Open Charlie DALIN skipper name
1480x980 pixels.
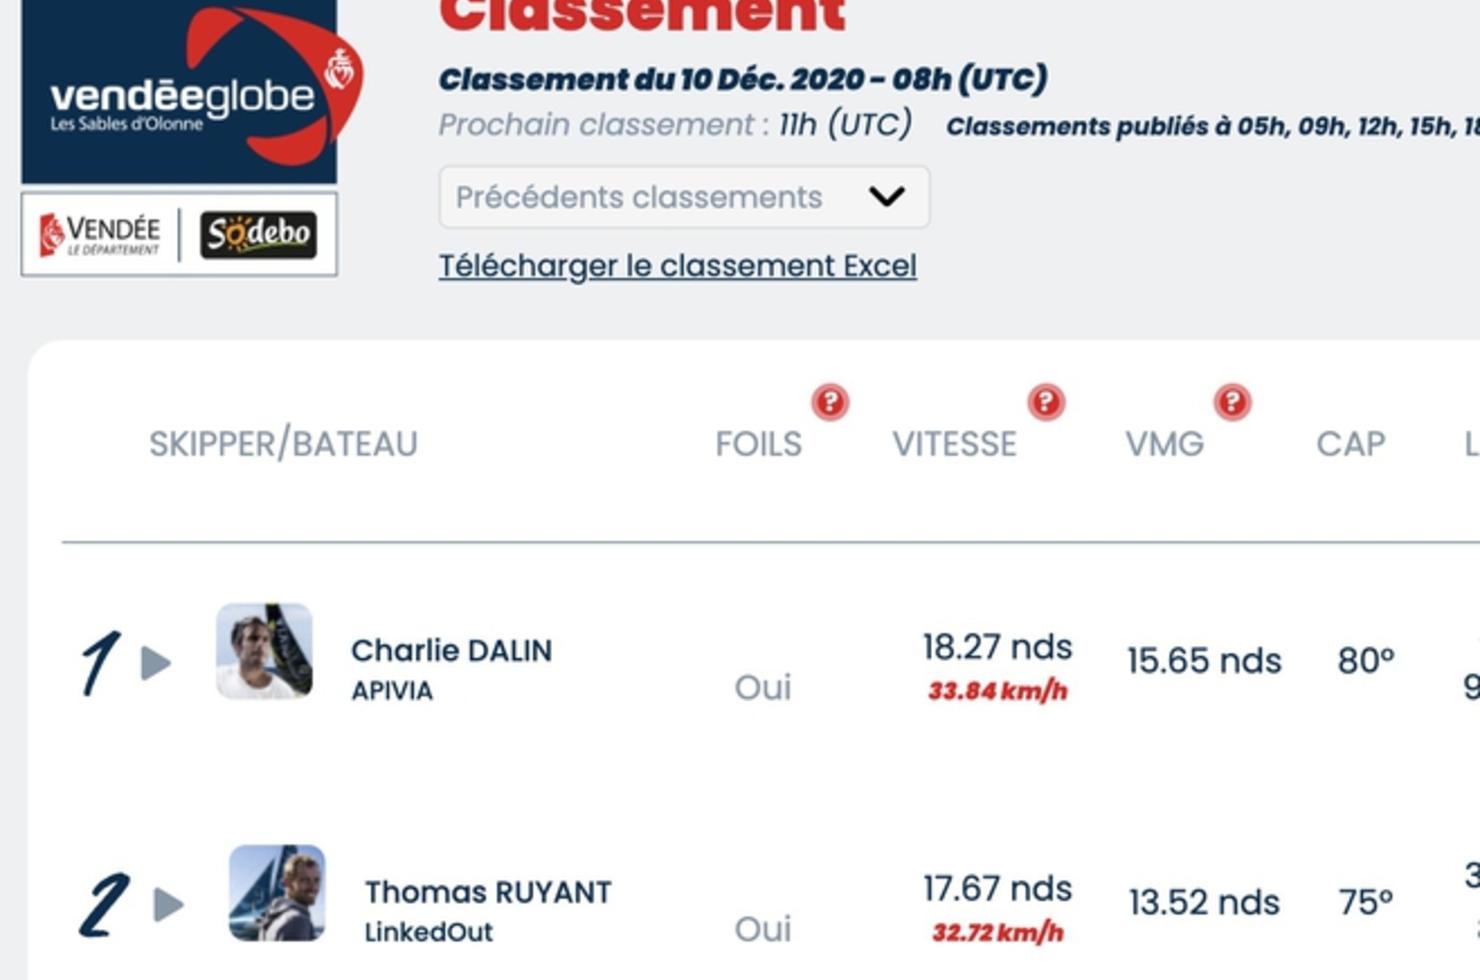[x=451, y=650]
